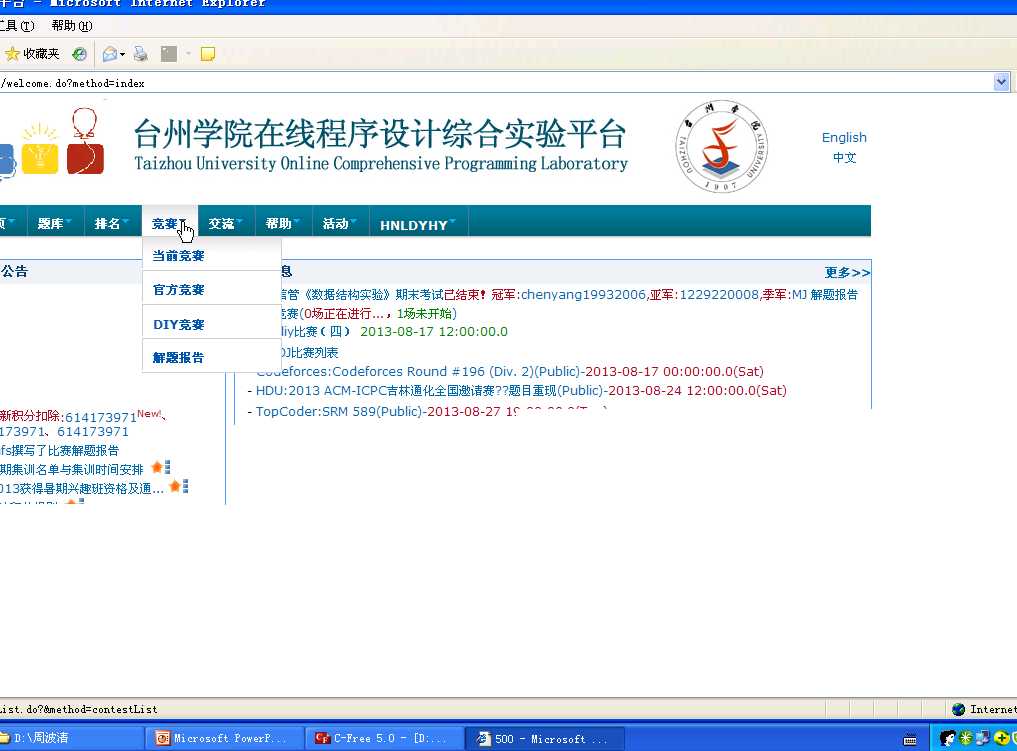Click the 竞赛 navigation menu
1017x751 pixels.
(169, 223)
